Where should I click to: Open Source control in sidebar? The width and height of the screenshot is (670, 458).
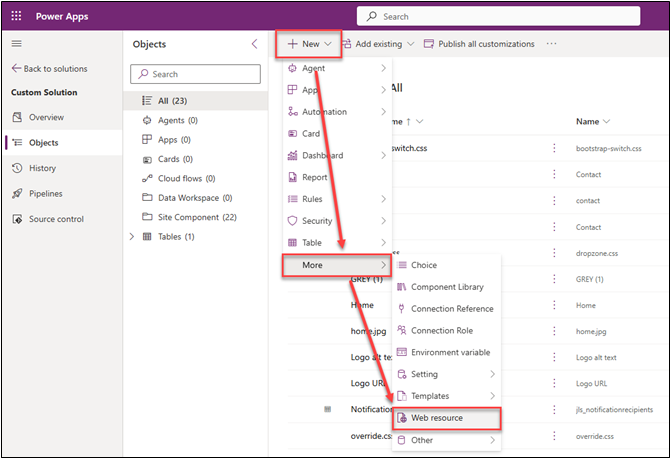(57, 218)
